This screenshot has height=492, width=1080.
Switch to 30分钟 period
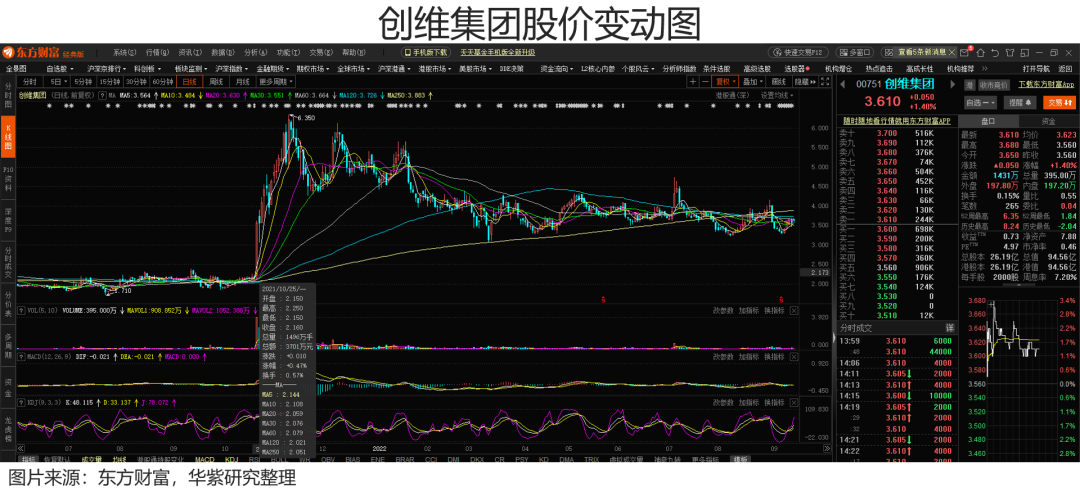click(136, 82)
